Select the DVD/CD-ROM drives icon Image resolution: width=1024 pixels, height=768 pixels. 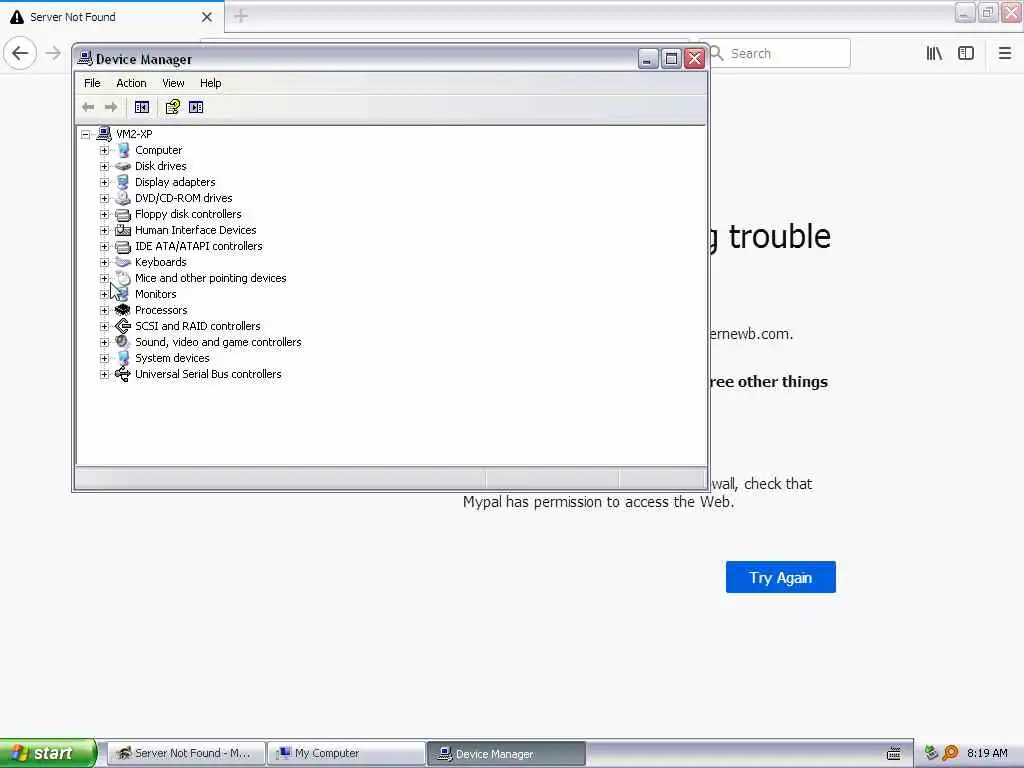click(x=123, y=198)
